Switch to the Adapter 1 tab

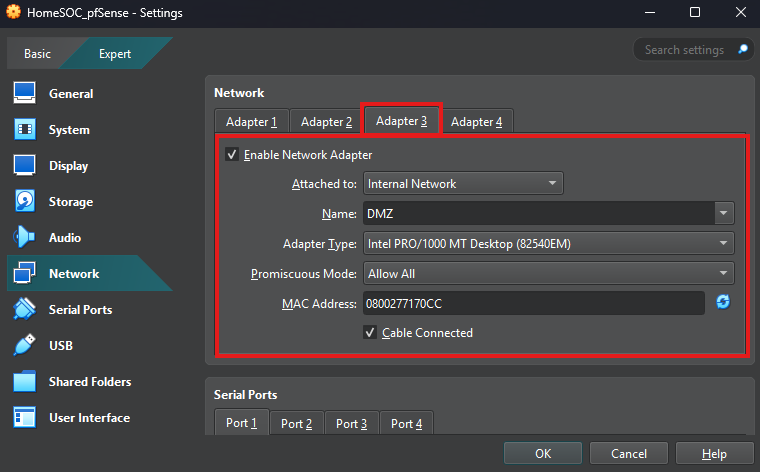coord(251,122)
